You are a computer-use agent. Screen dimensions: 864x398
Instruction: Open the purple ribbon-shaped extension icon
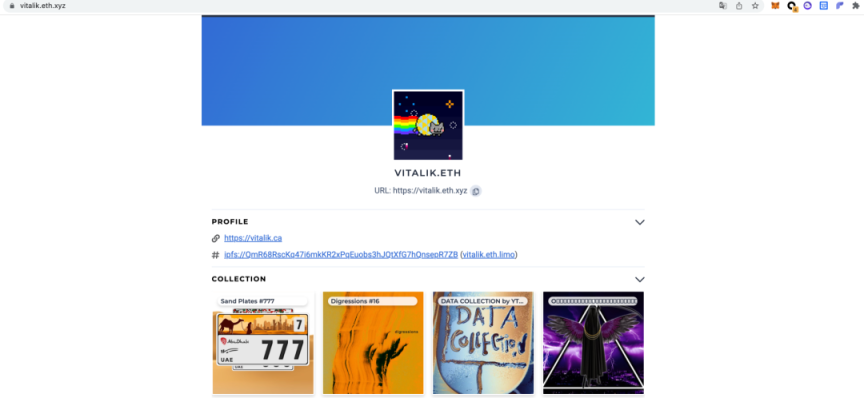pos(840,6)
